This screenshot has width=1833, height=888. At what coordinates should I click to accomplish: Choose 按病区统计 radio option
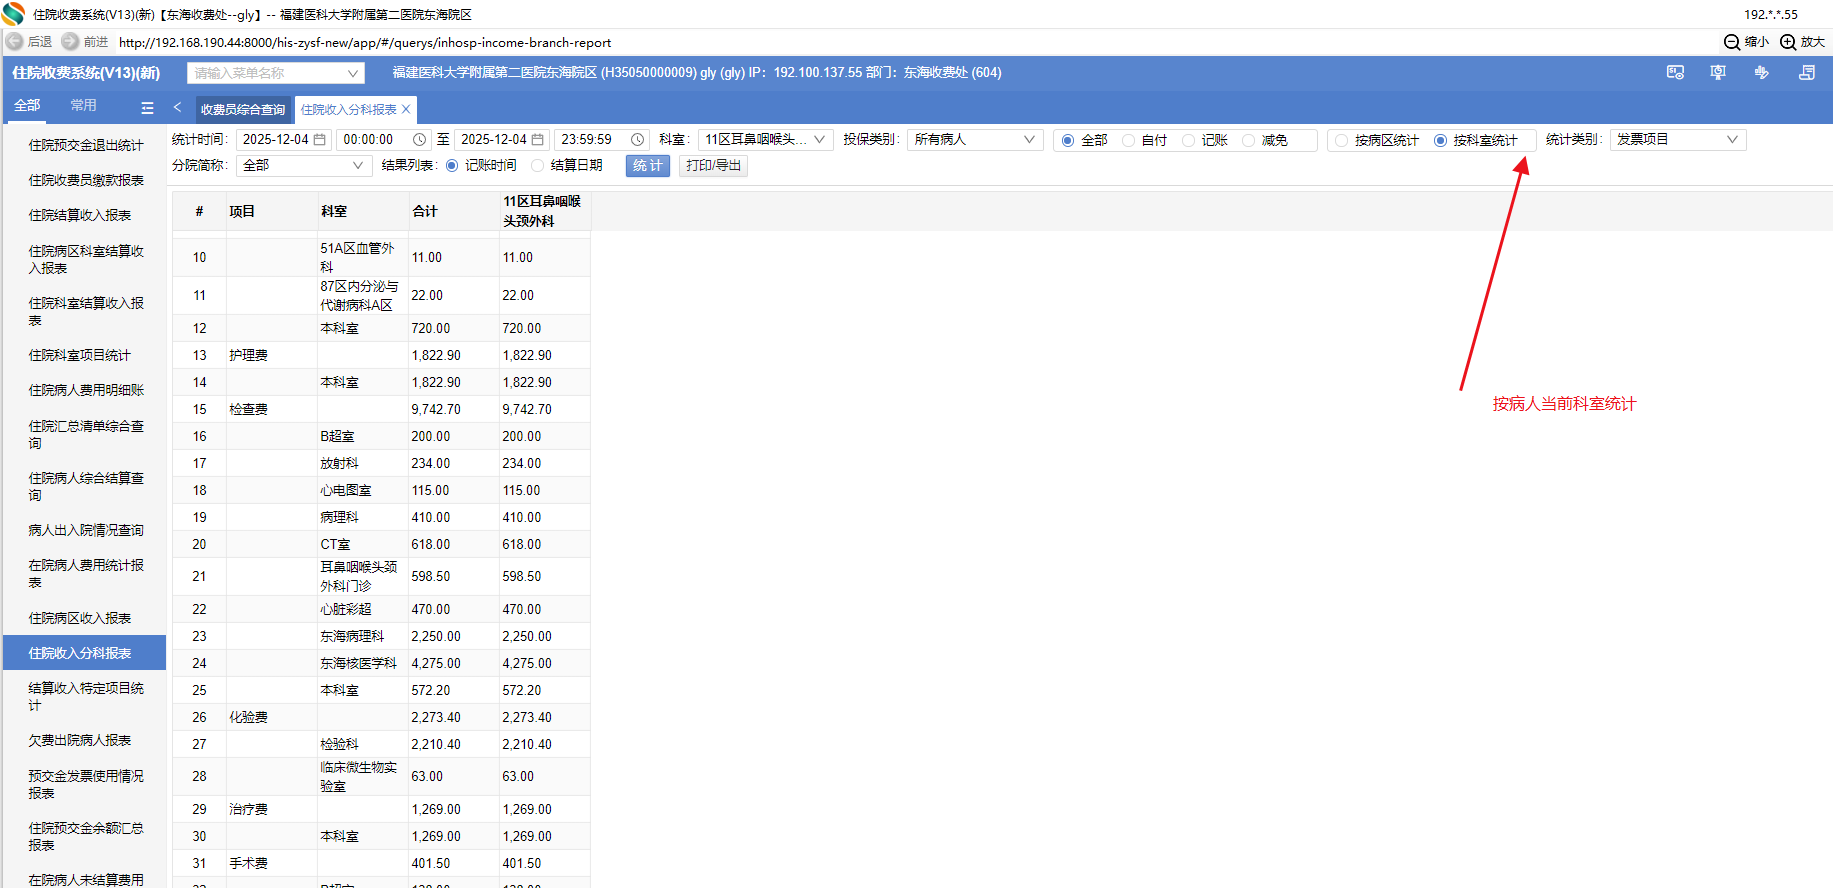[x=1342, y=141]
